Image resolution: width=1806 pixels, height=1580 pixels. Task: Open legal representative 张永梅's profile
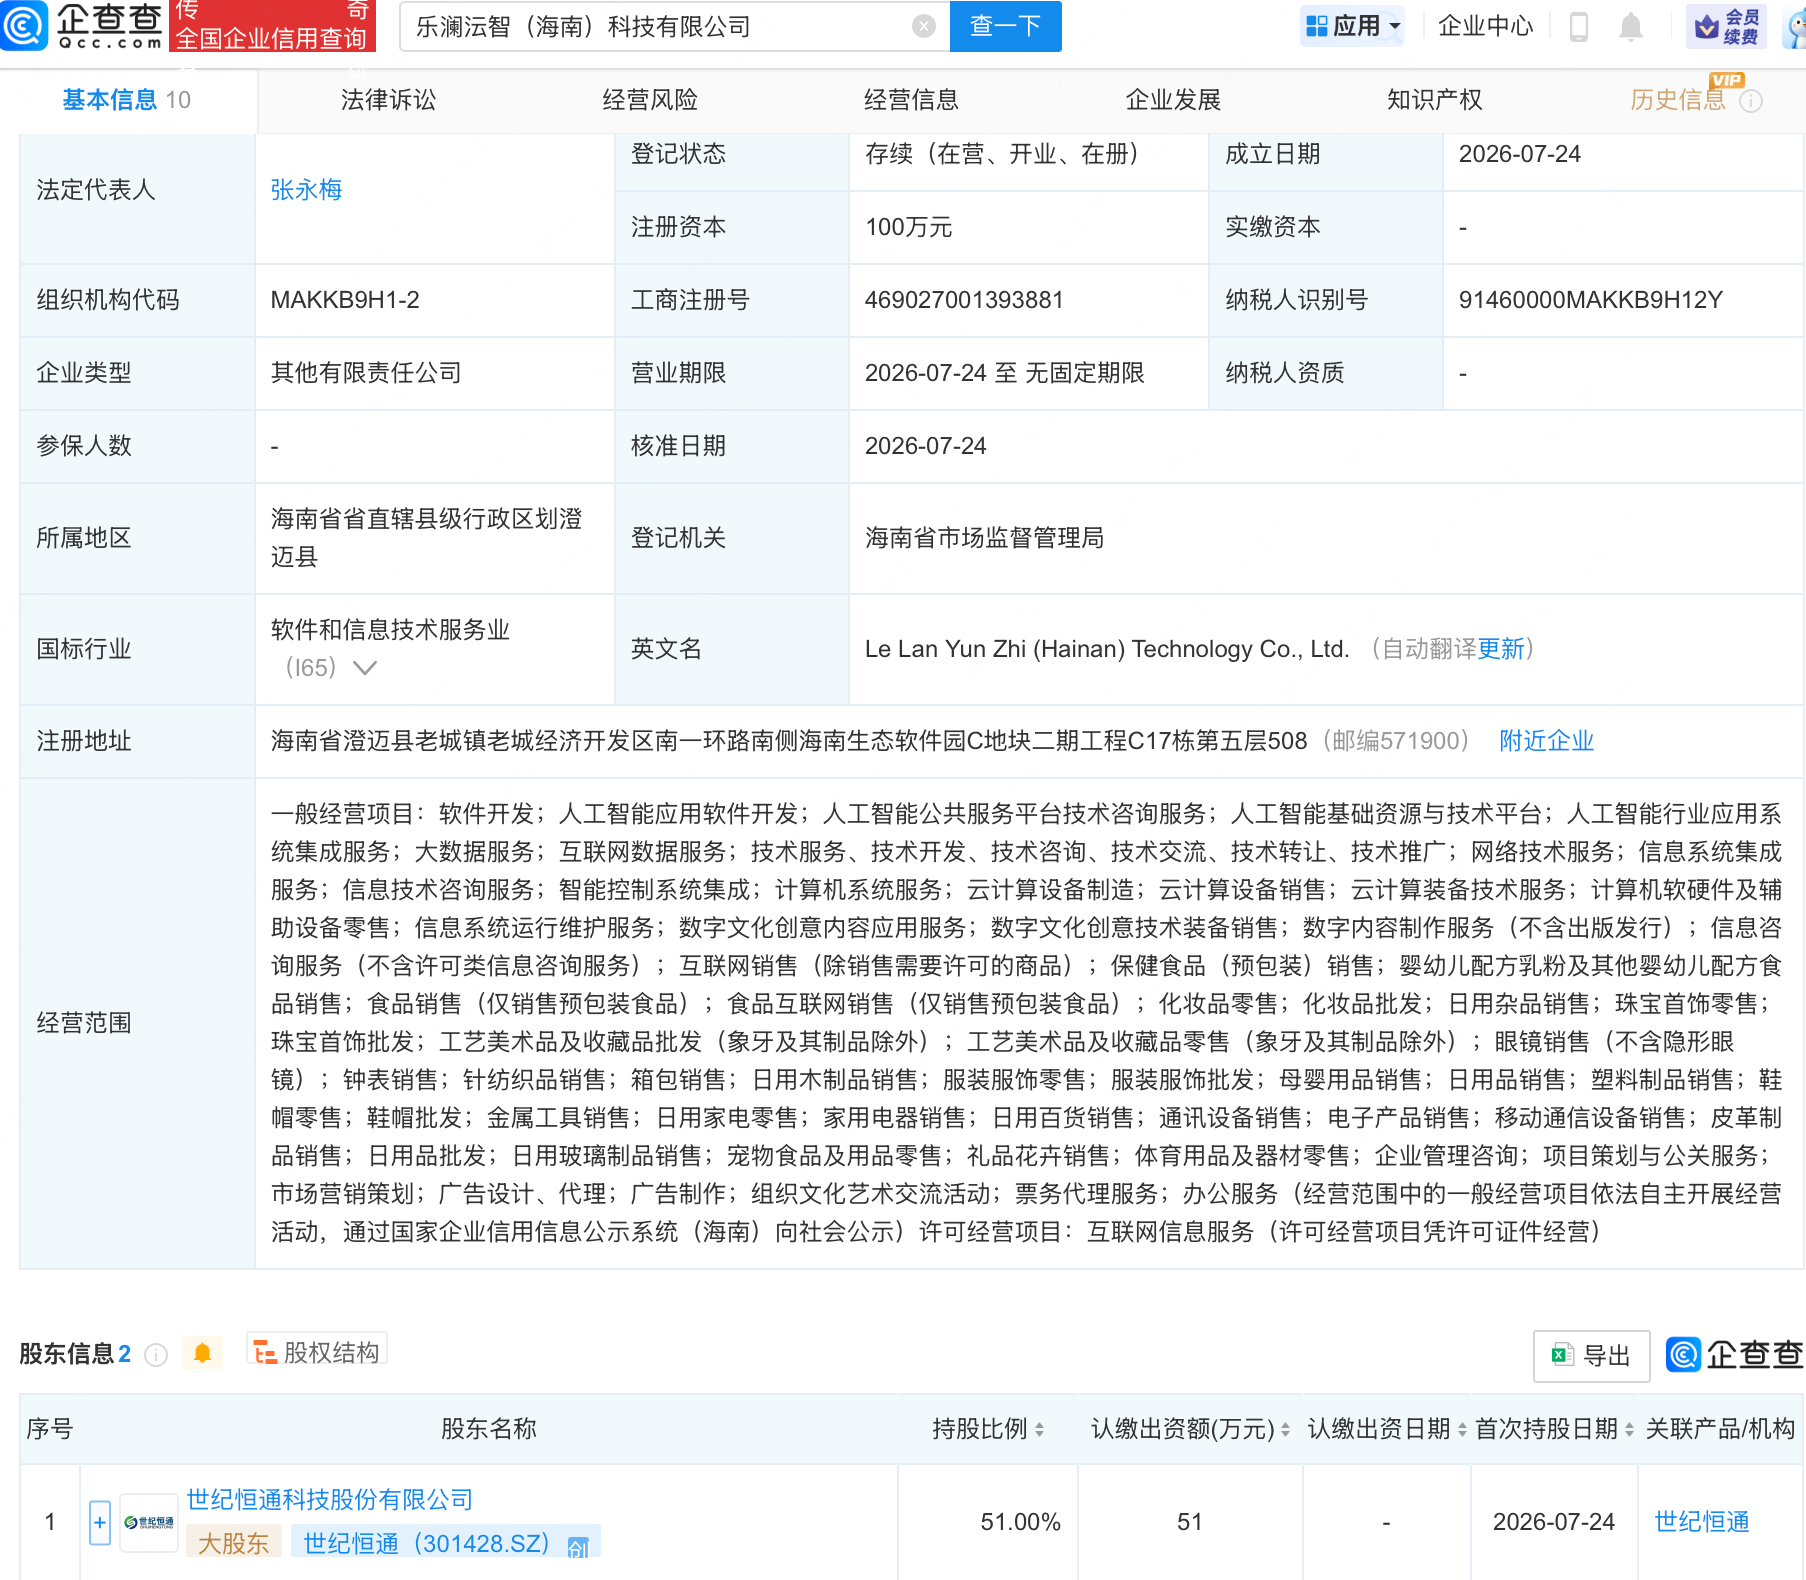[x=306, y=190]
